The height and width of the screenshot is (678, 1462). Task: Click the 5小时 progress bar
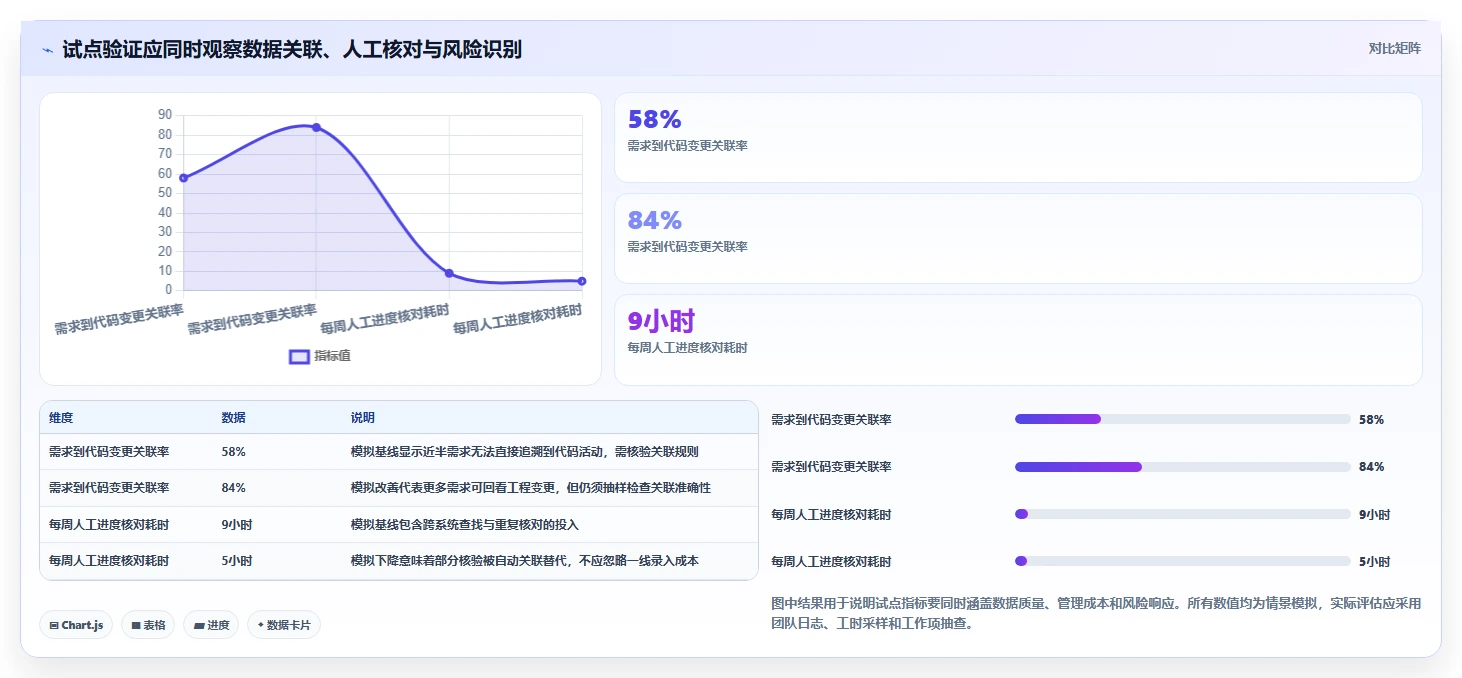coord(1182,561)
